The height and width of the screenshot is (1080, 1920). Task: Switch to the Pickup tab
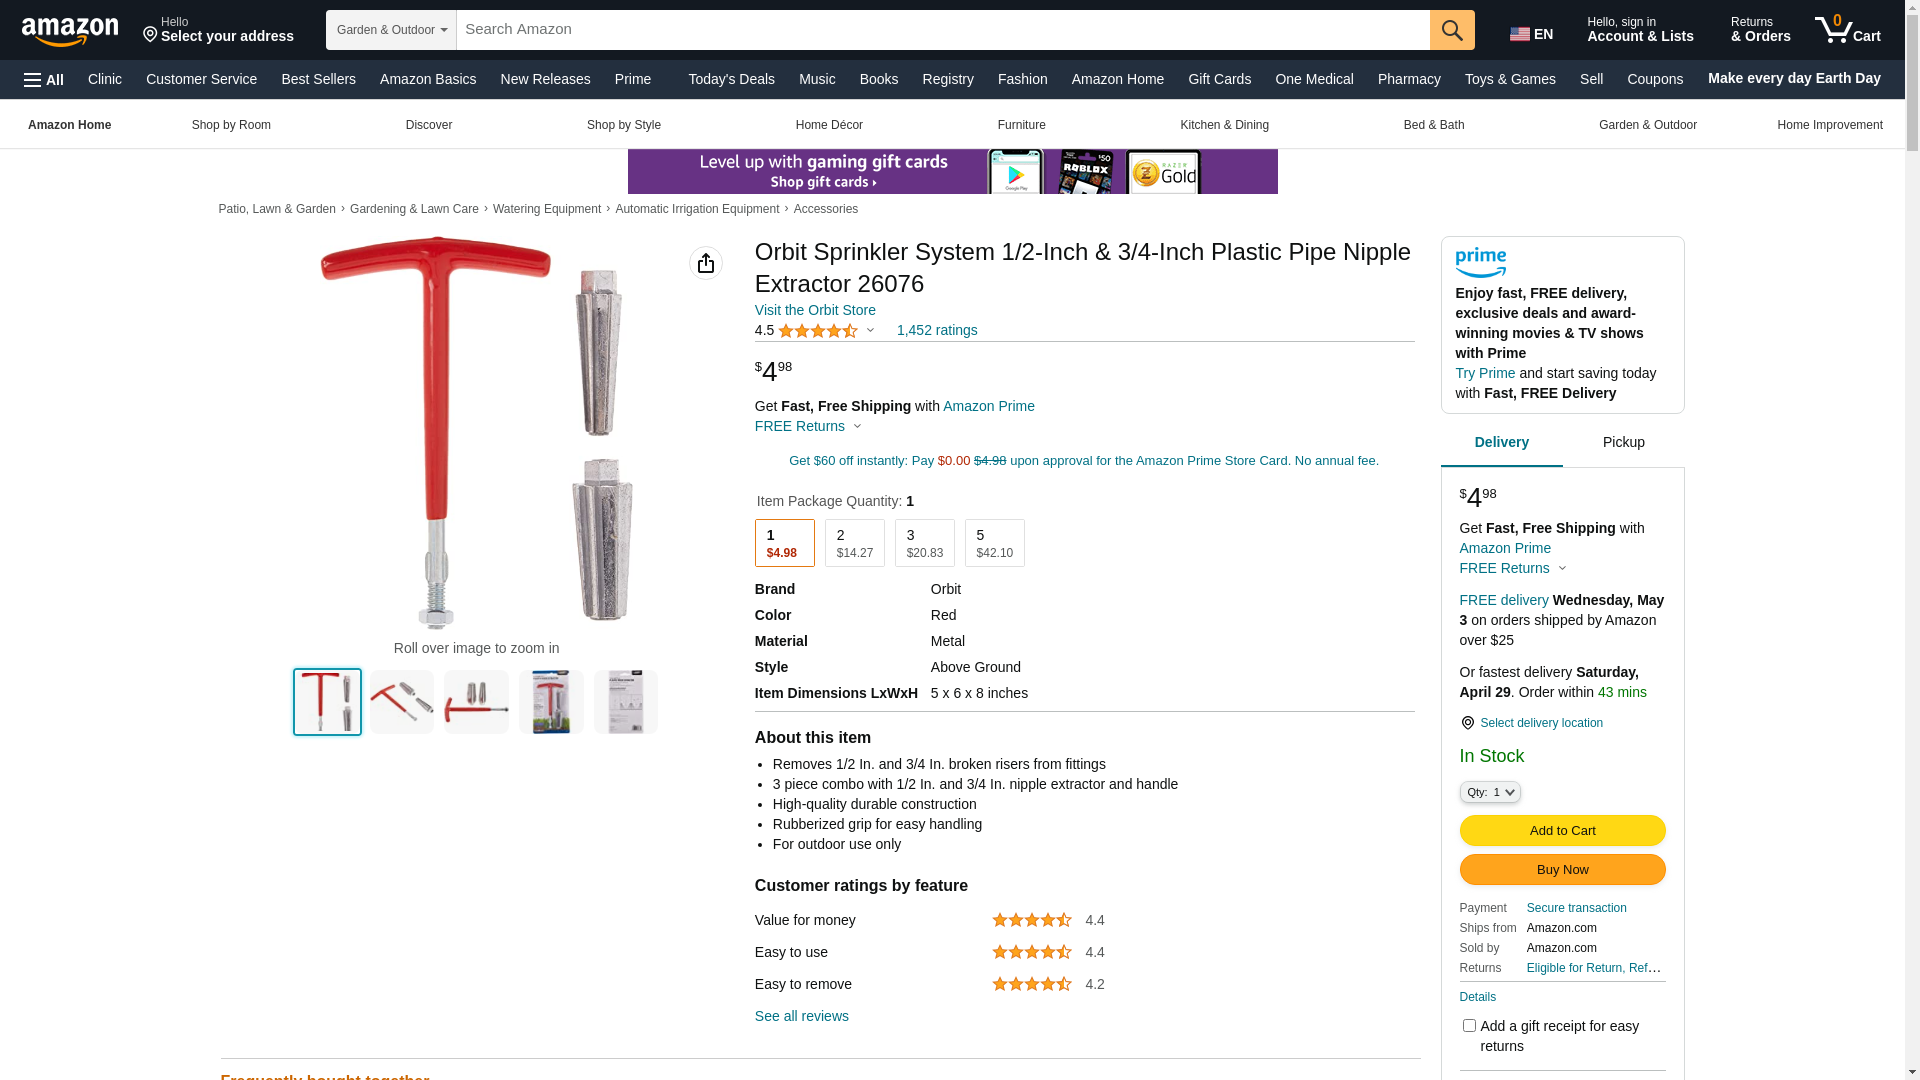coord(1624,442)
